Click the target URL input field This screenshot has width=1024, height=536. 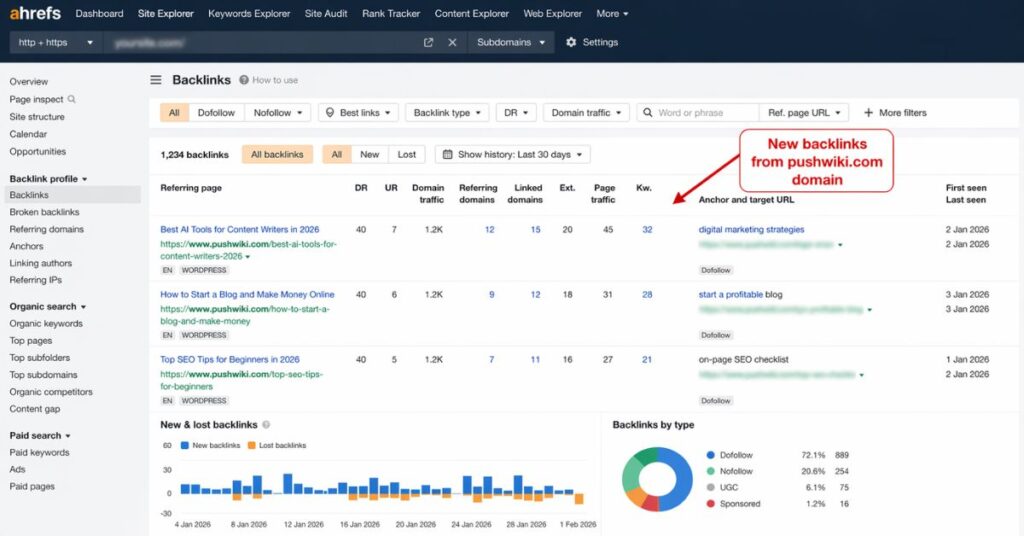[261, 42]
